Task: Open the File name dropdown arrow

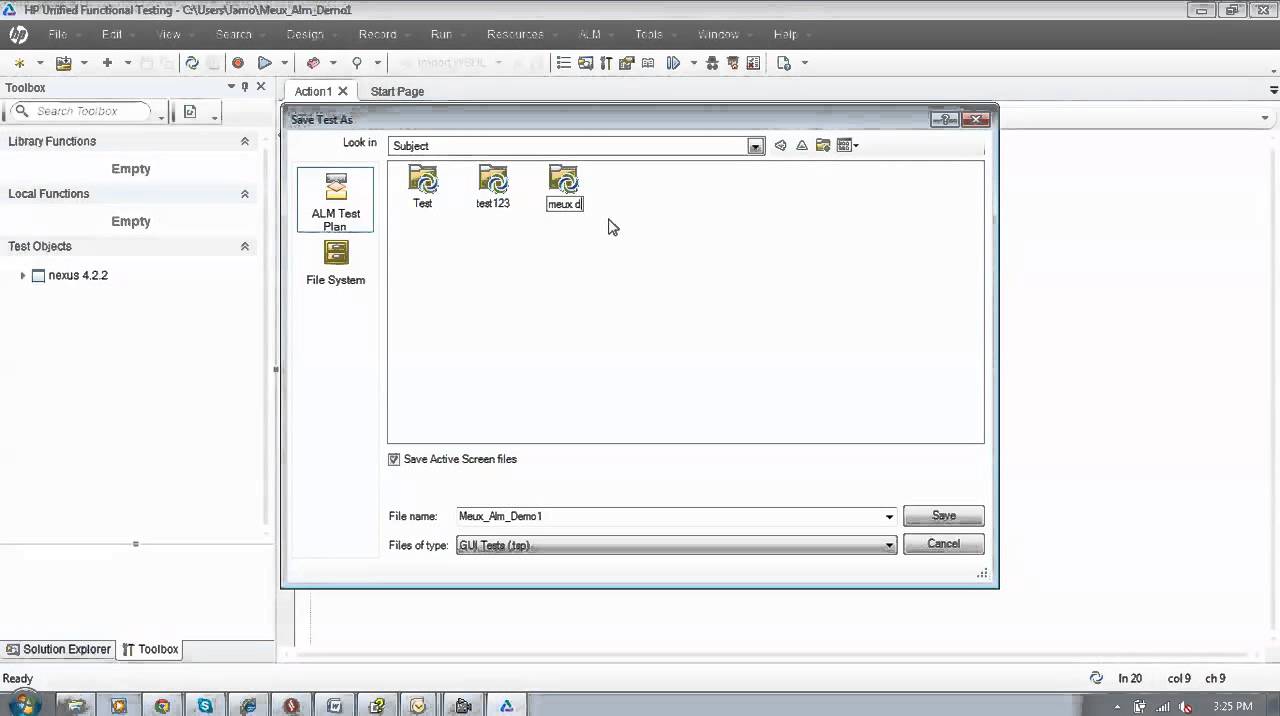Action: tap(889, 516)
